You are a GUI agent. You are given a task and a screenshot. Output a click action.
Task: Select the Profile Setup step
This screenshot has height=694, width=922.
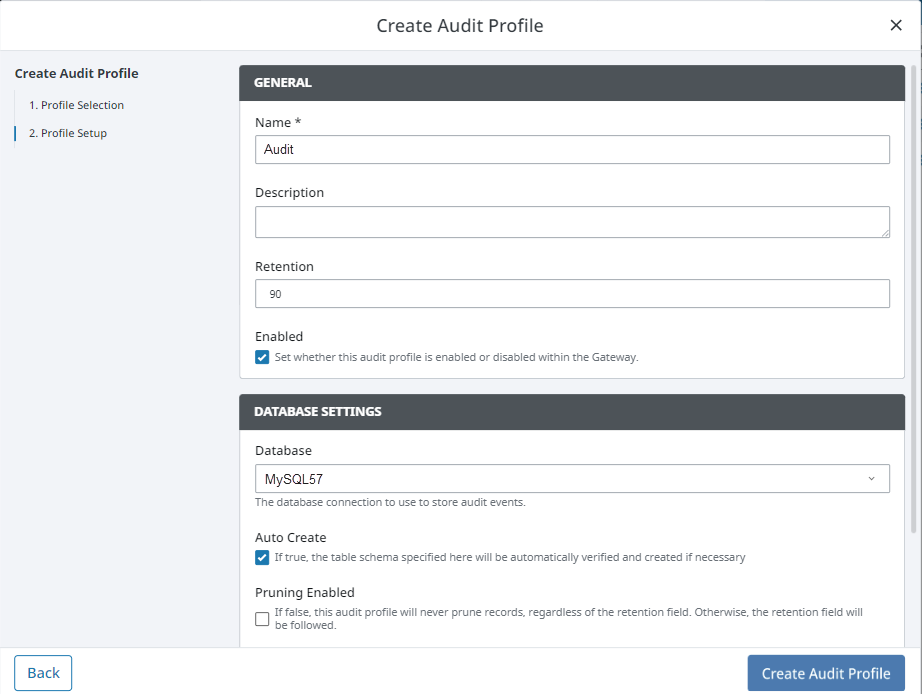68,134
